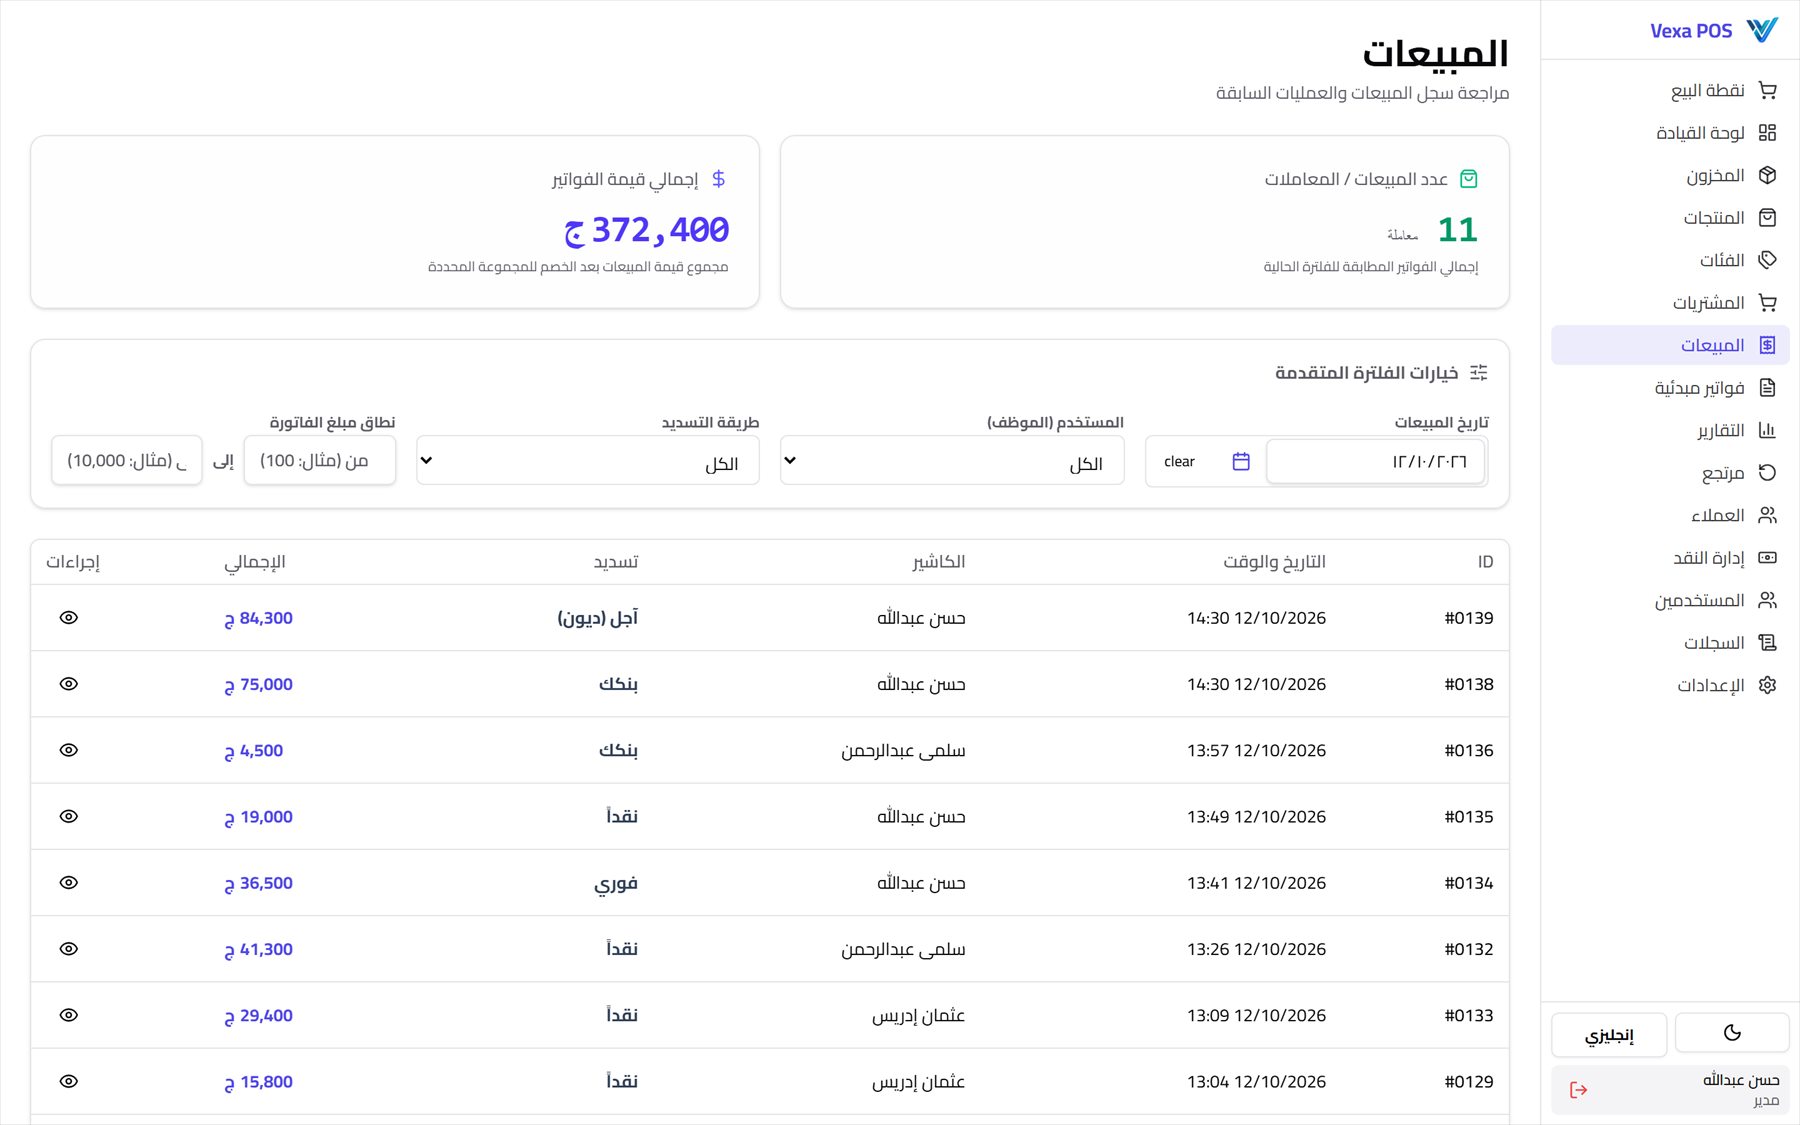This screenshot has width=1800, height=1125.
Task: Navigate to المنتجات page
Action: point(1670,218)
